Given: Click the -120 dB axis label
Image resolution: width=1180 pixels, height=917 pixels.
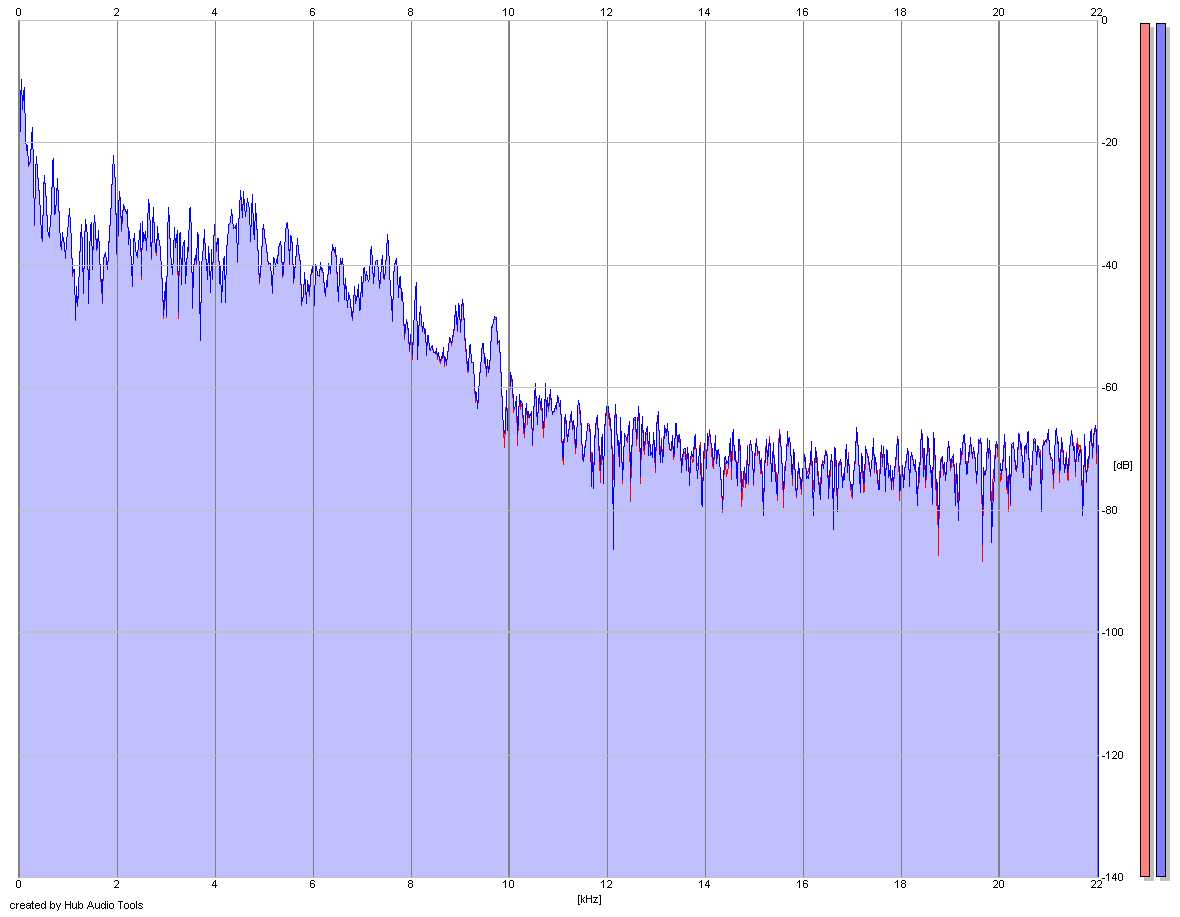Looking at the screenshot, I should (1112, 755).
